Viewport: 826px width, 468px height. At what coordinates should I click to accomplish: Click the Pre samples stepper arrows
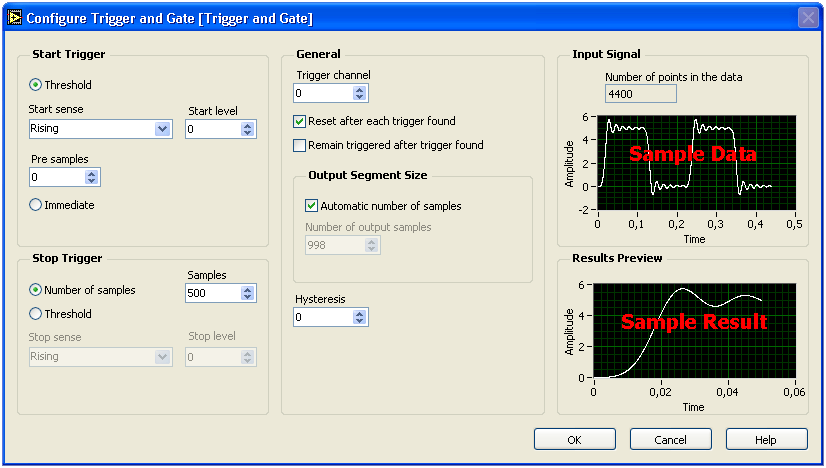pyautogui.click(x=92, y=177)
